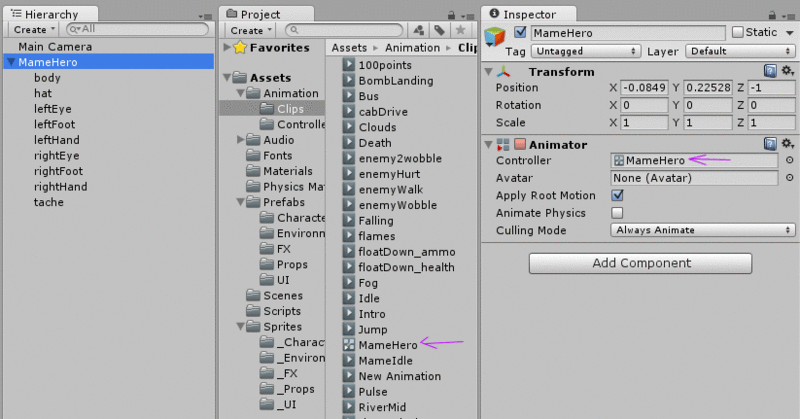Open Transform component help icon
800x419 pixels.
(770, 71)
